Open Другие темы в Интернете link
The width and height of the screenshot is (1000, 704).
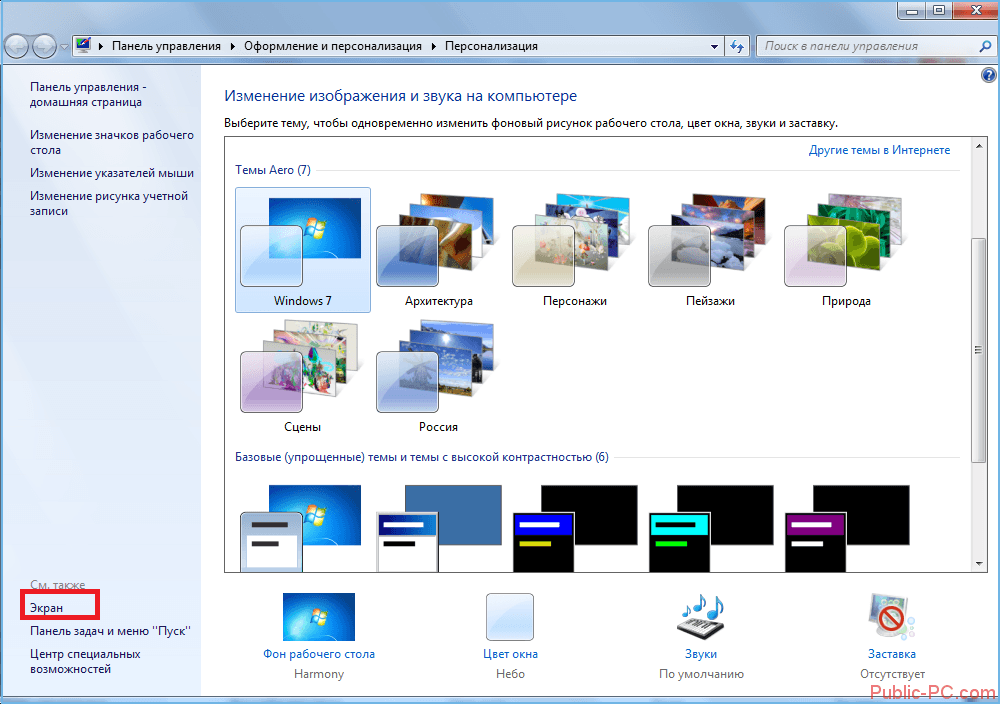pos(879,150)
